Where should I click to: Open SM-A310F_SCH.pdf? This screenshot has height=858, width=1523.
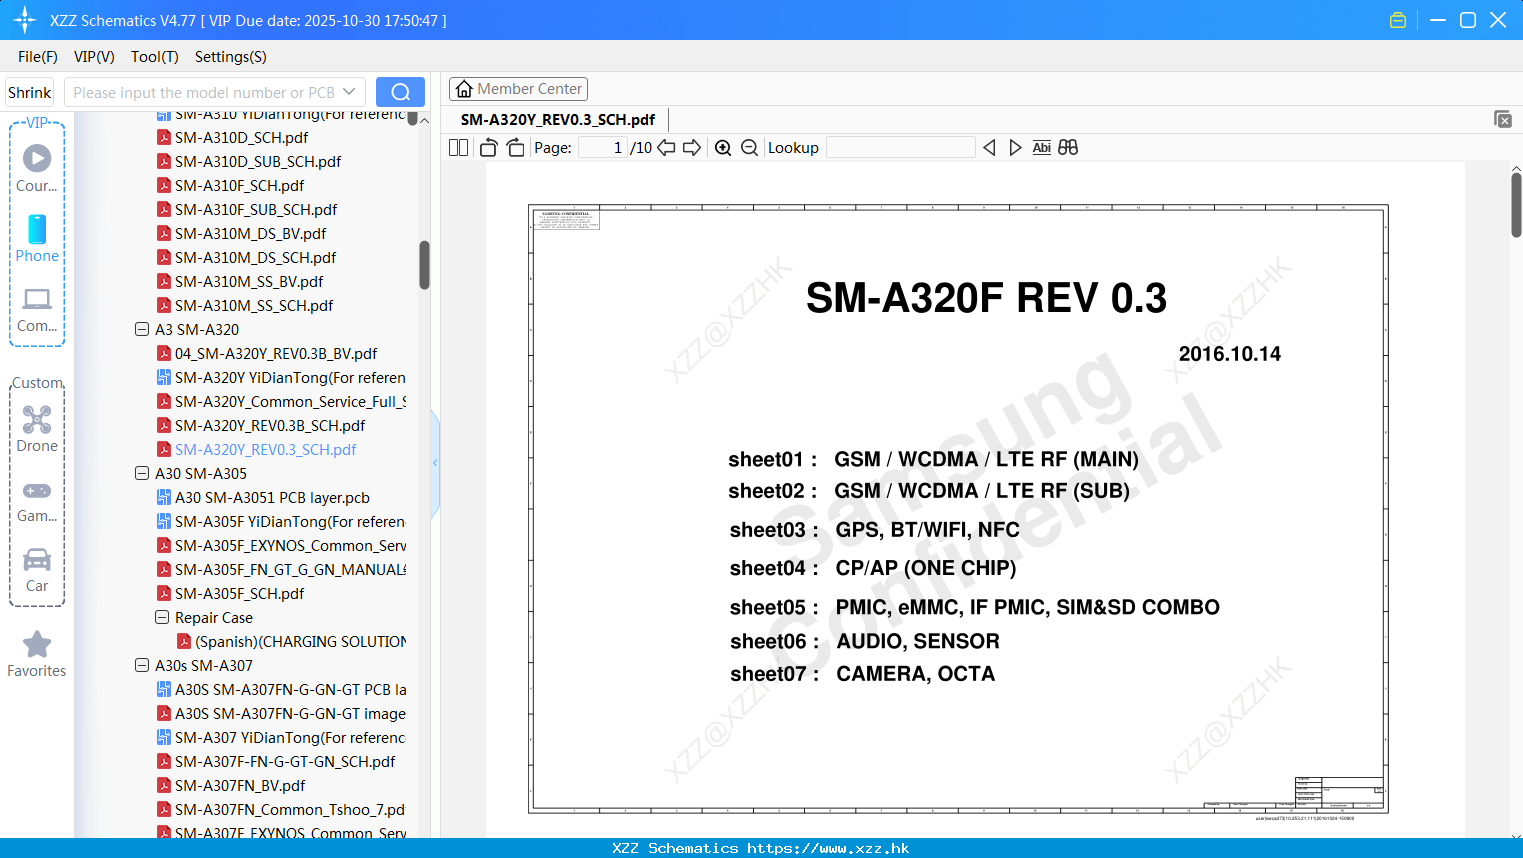[239, 185]
